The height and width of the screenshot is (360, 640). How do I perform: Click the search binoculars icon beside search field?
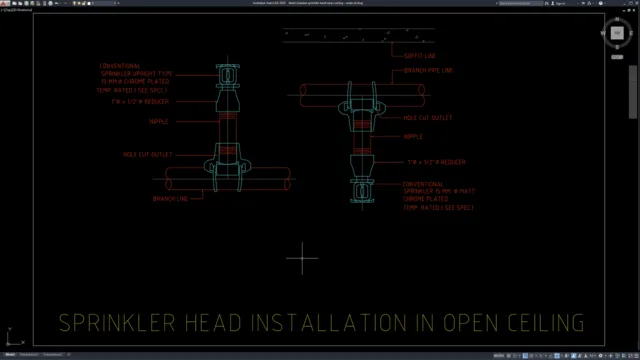click(x=547, y=3)
